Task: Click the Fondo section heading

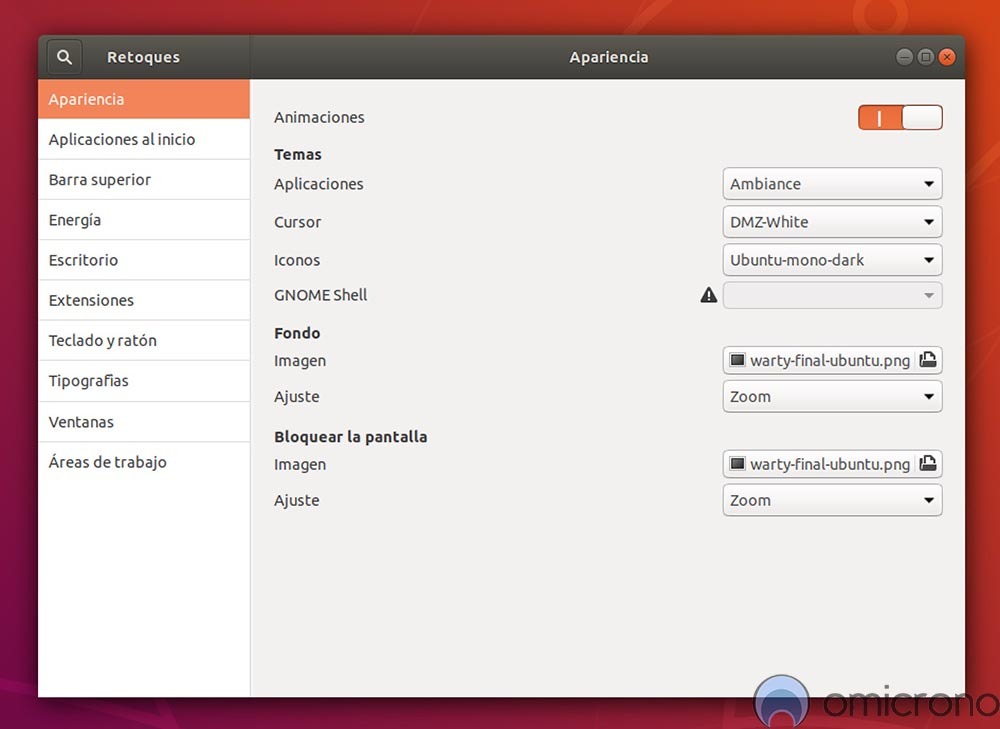Action: point(297,333)
